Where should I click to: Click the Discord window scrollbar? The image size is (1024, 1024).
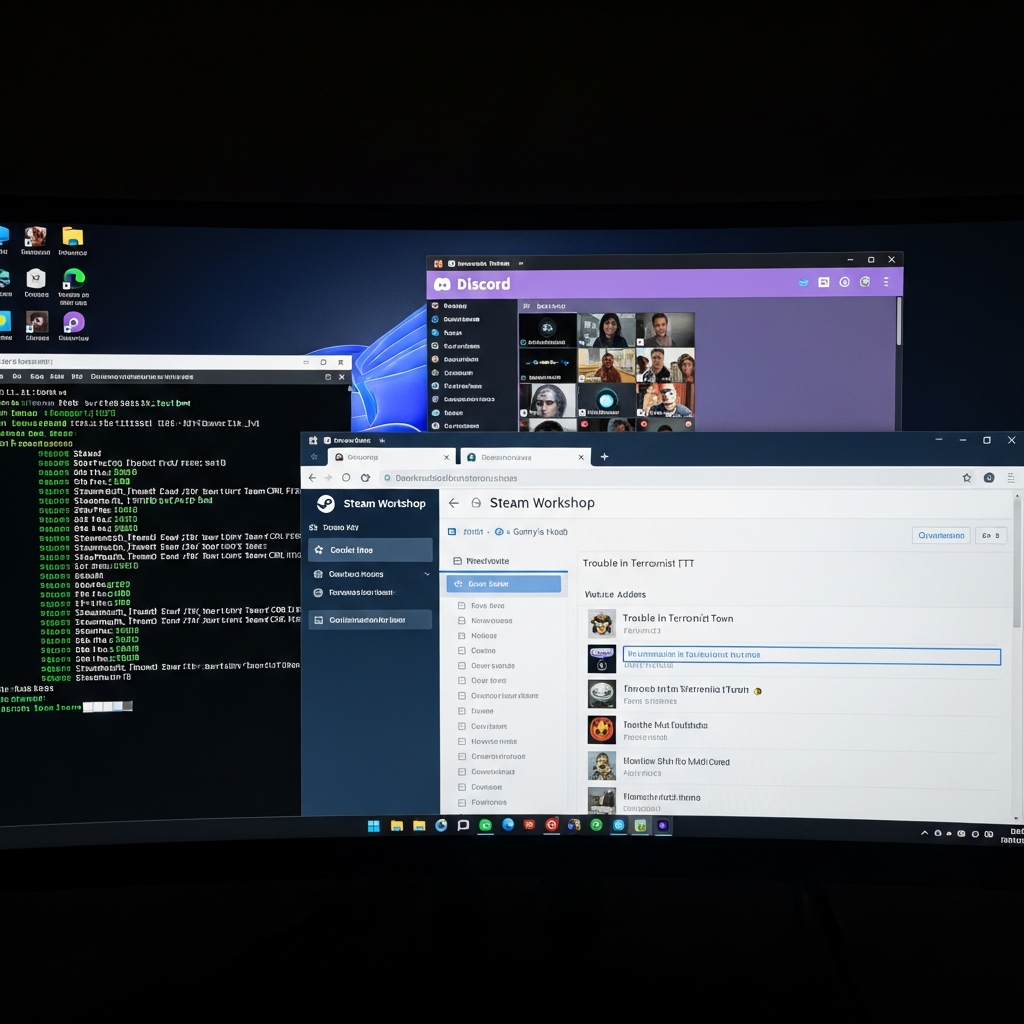(x=899, y=321)
